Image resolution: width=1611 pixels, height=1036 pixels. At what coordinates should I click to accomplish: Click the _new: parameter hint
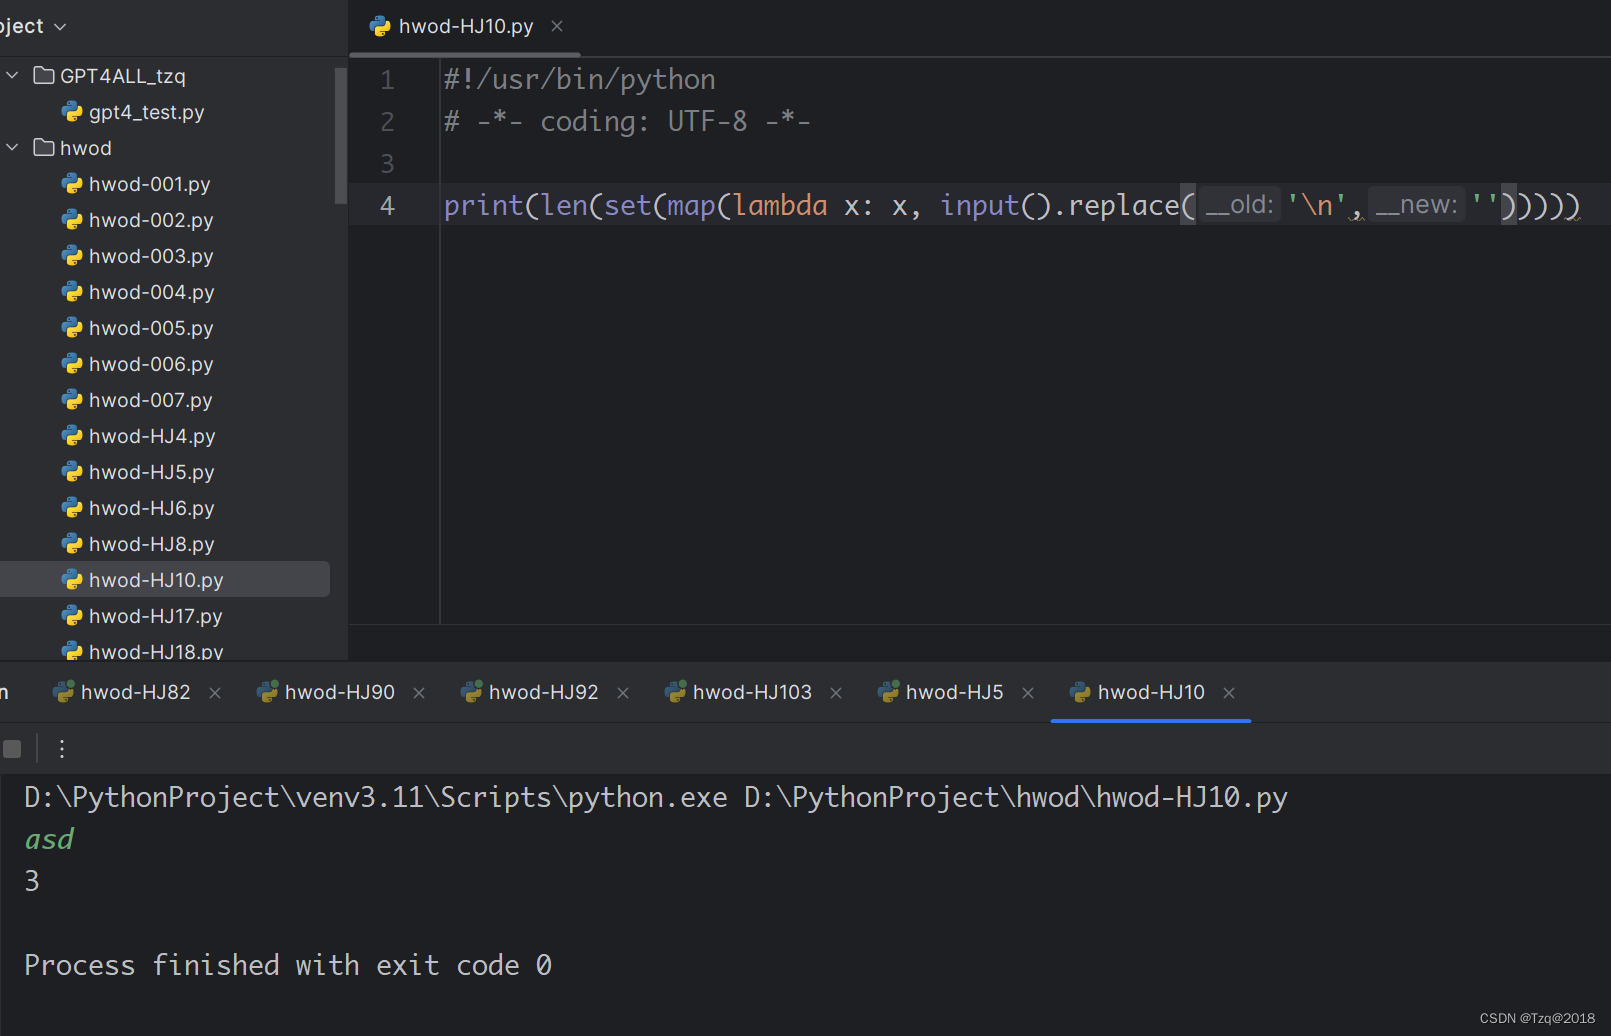[x=1416, y=205]
